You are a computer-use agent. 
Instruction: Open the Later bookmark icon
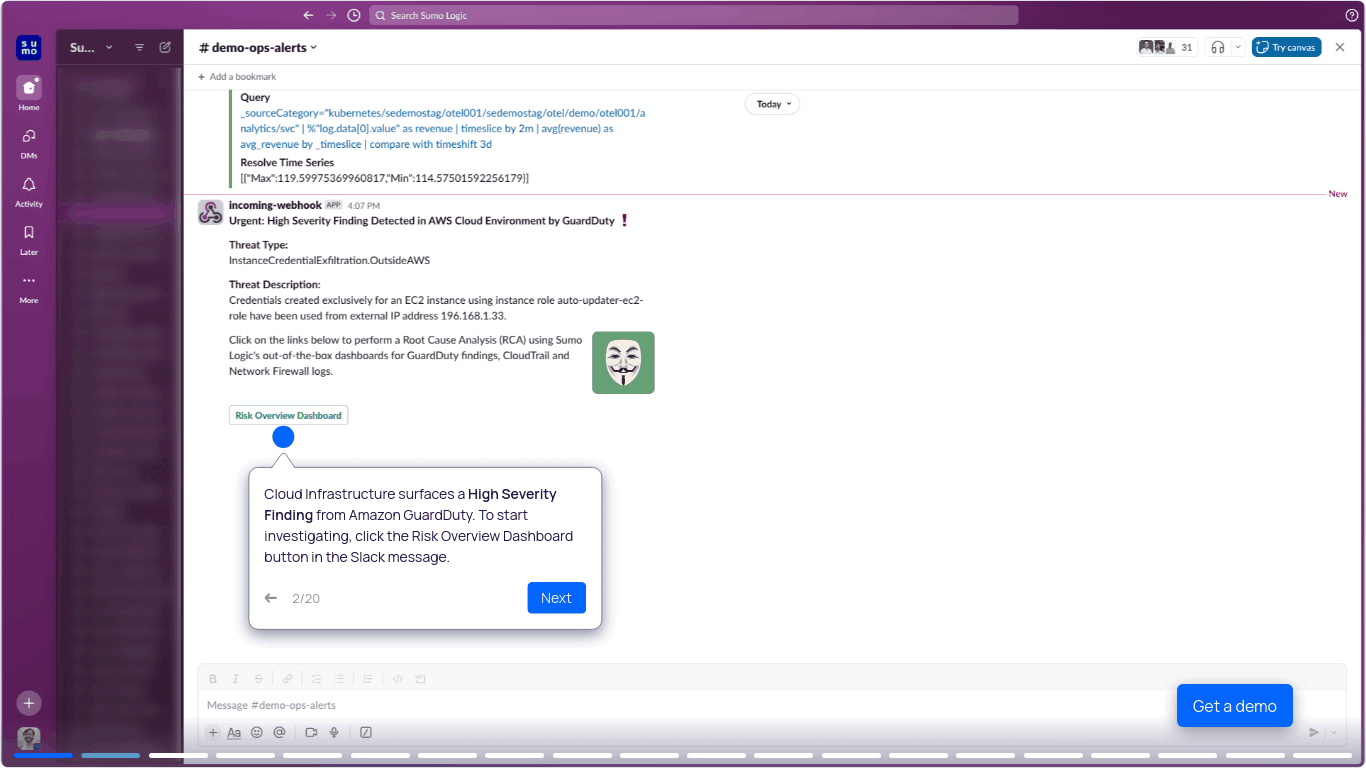(x=29, y=233)
